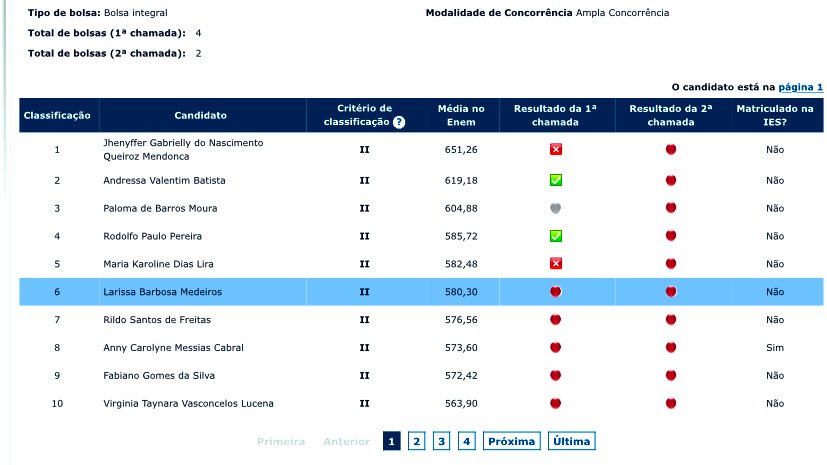Jump to the Última page

point(572,441)
